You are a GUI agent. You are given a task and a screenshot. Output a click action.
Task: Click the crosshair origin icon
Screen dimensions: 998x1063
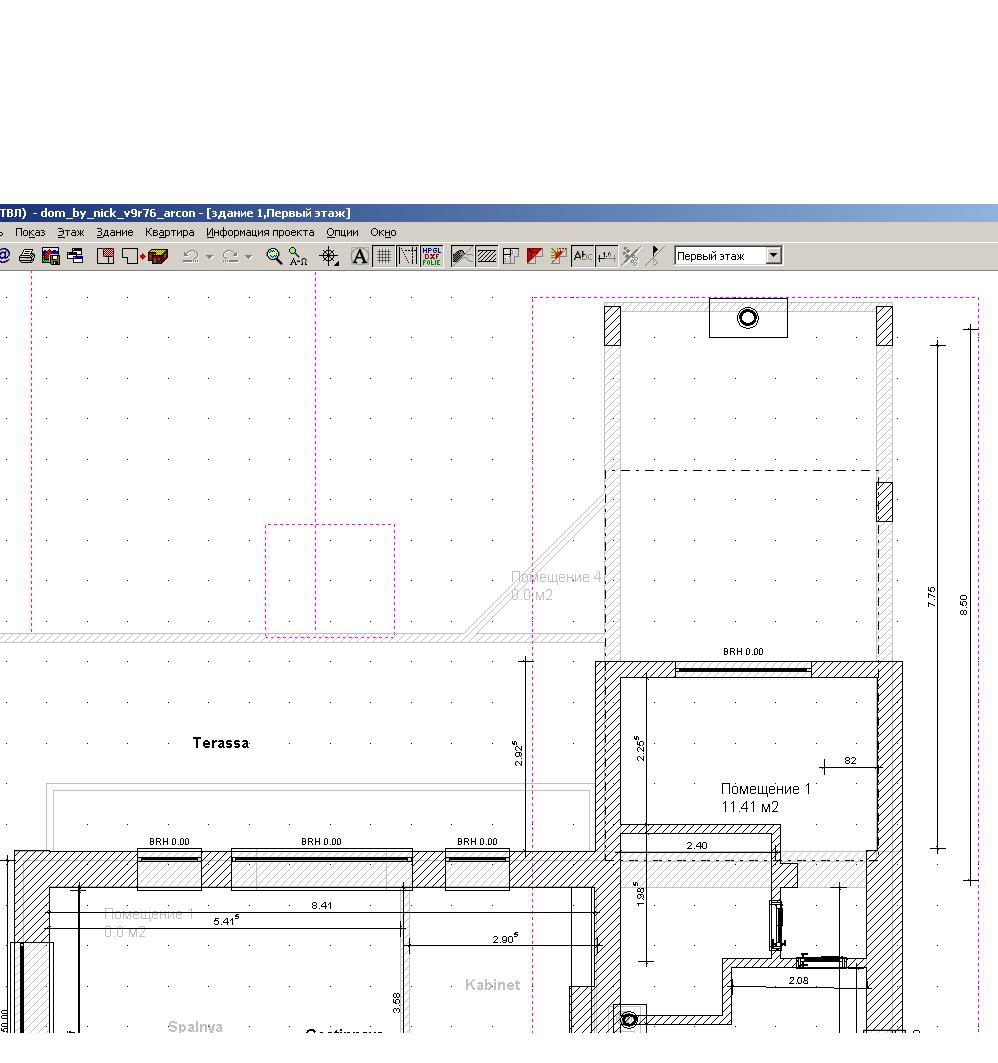330,256
